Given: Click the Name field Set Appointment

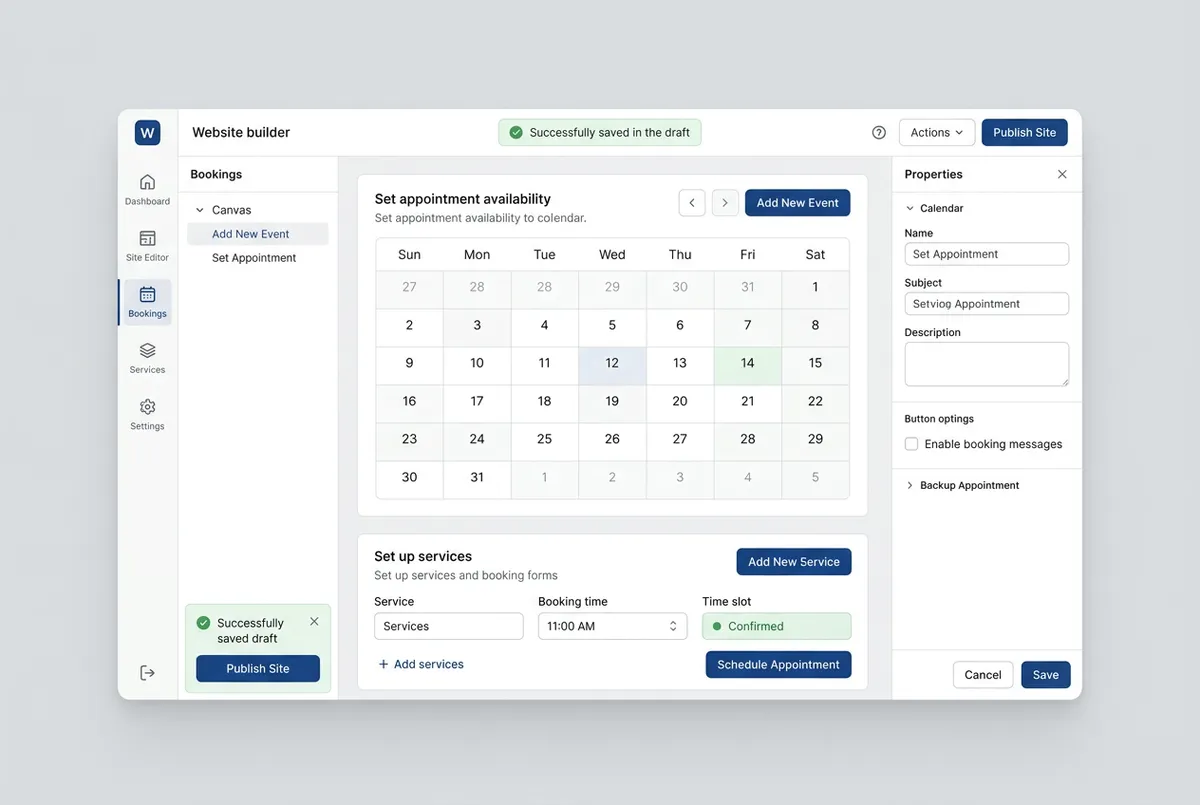Looking at the screenshot, I should coord(987,254).
